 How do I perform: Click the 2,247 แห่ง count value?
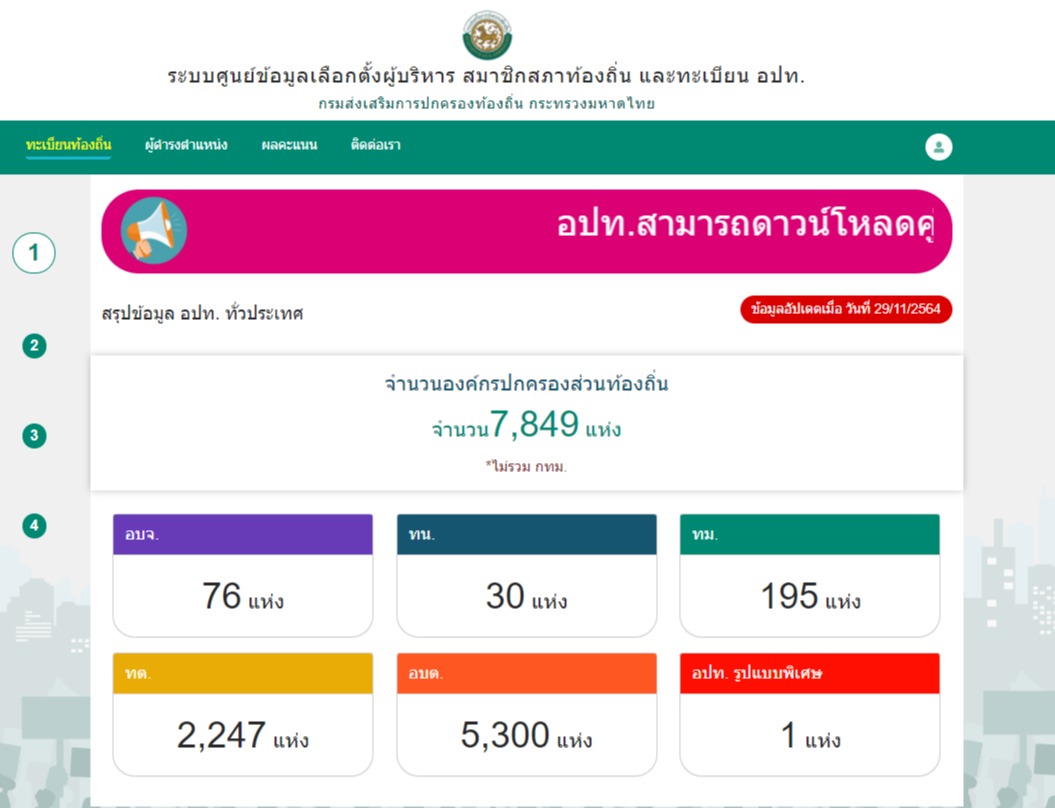(x=243, y=735)
